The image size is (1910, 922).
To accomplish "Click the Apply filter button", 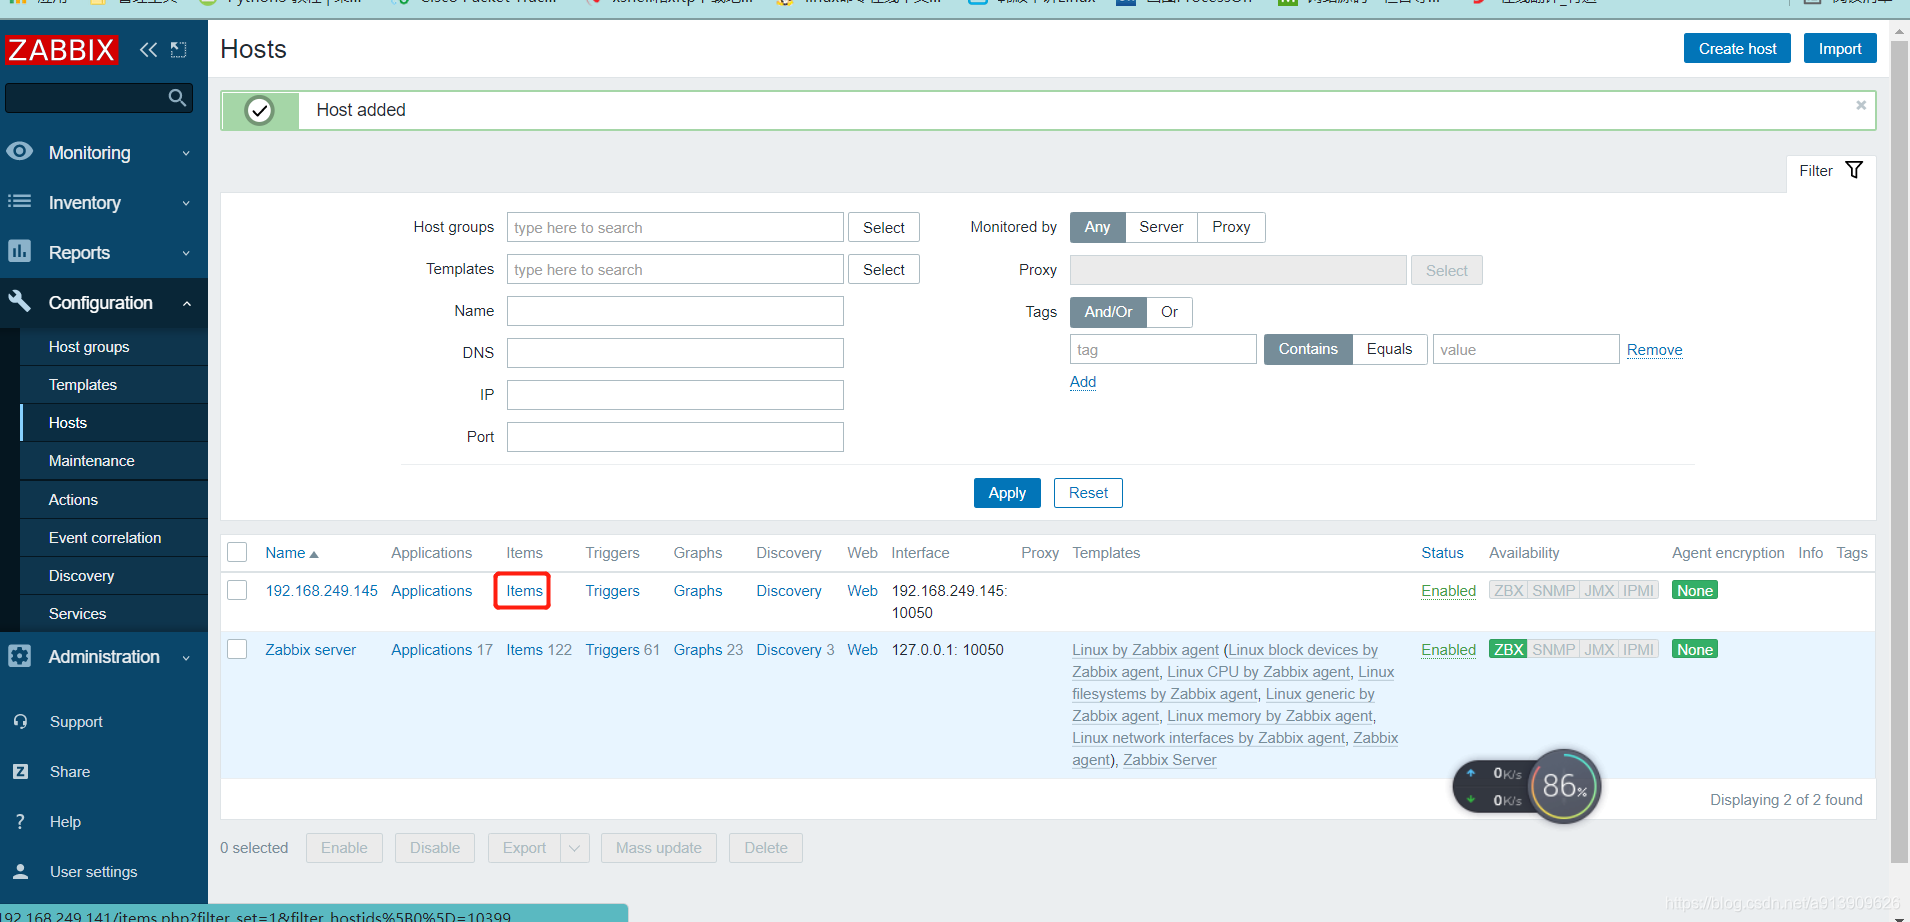I will 1007,493.
